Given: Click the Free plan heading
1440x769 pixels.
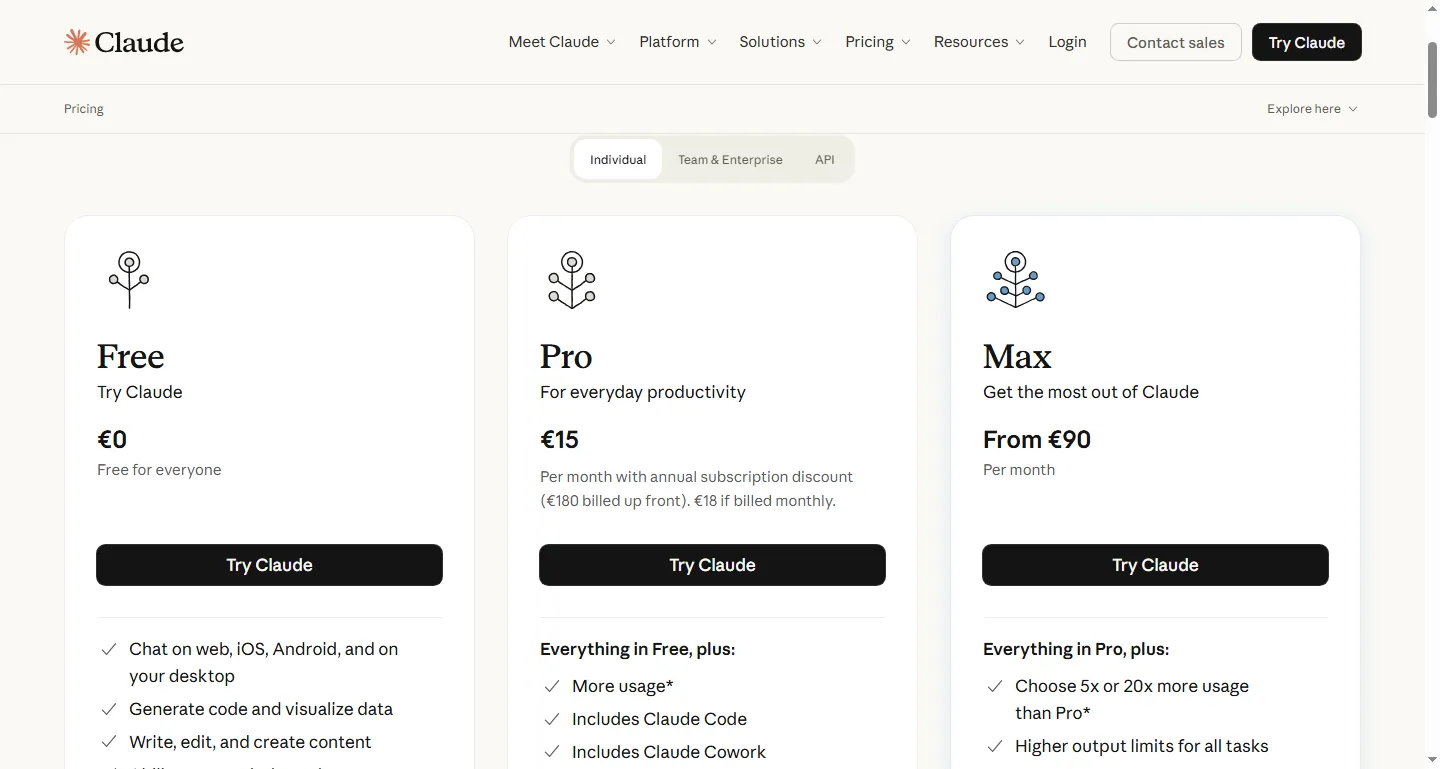Looking at the screenshot, I should (x=131, y=356).
